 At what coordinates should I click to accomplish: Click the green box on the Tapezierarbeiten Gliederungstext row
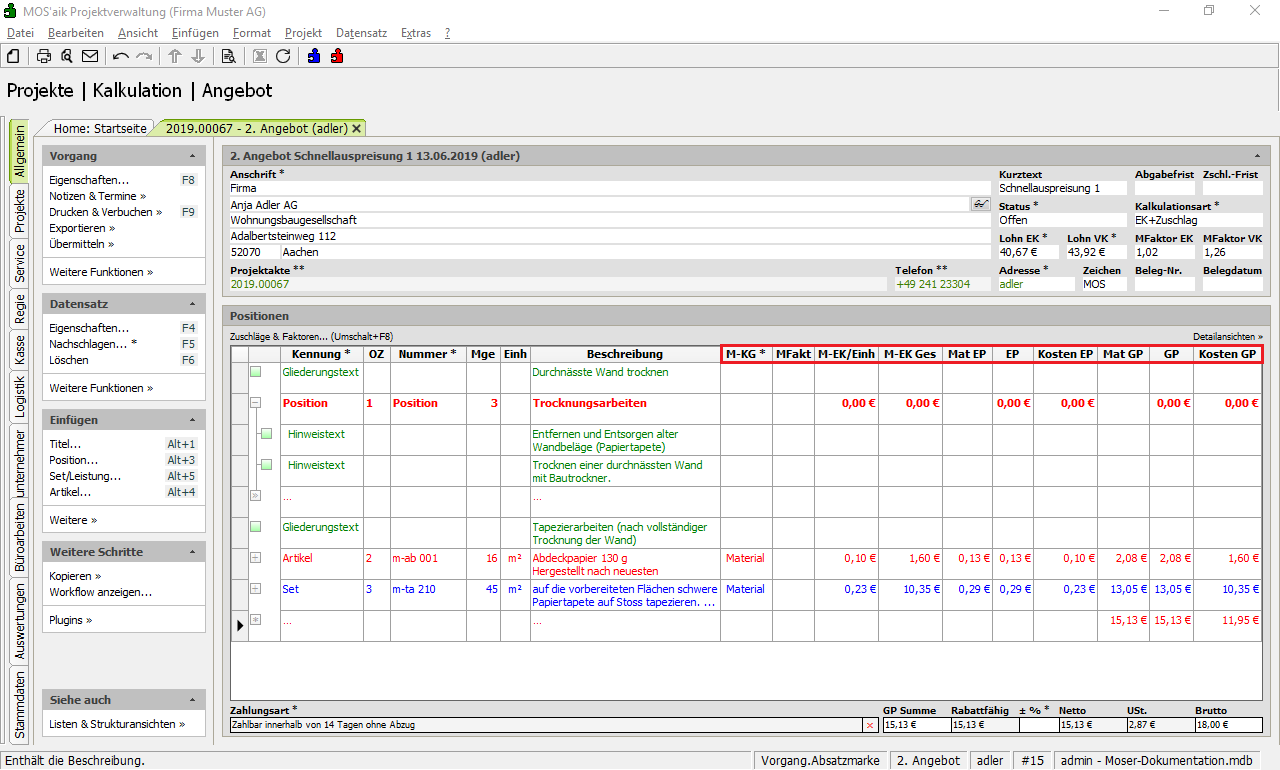click(256, 527)
